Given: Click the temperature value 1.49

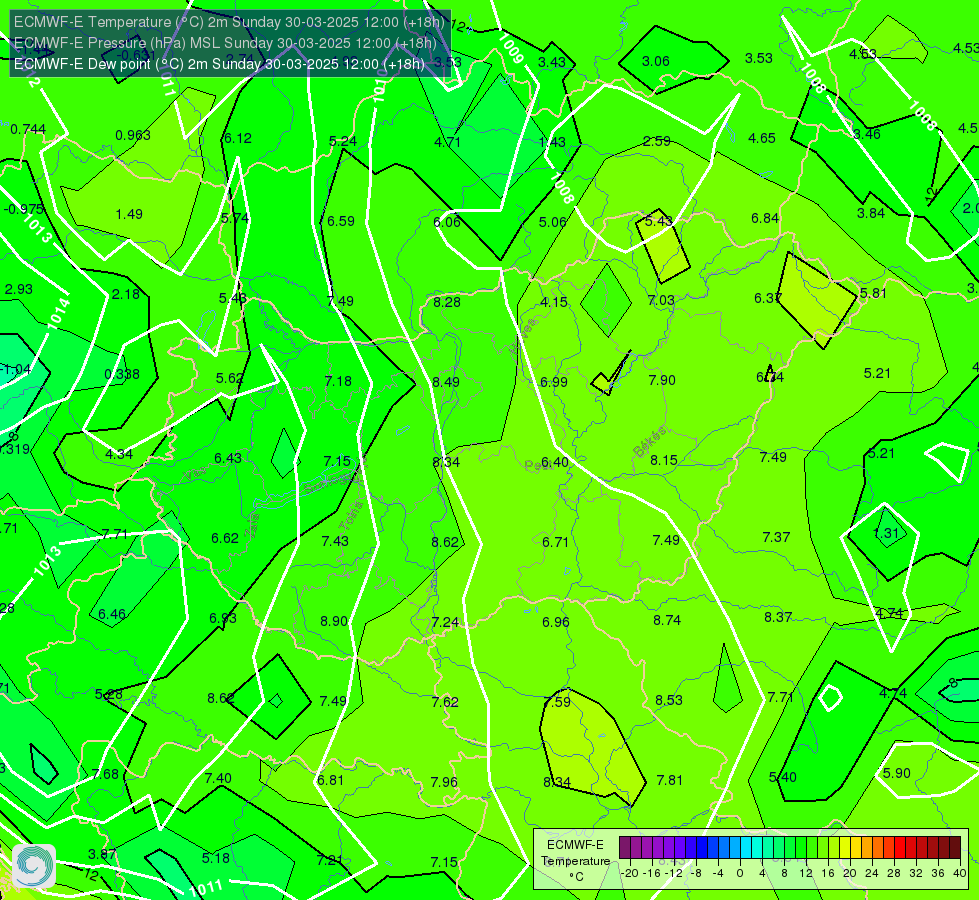Looking at the screenshot, I should tap(129, 214).
